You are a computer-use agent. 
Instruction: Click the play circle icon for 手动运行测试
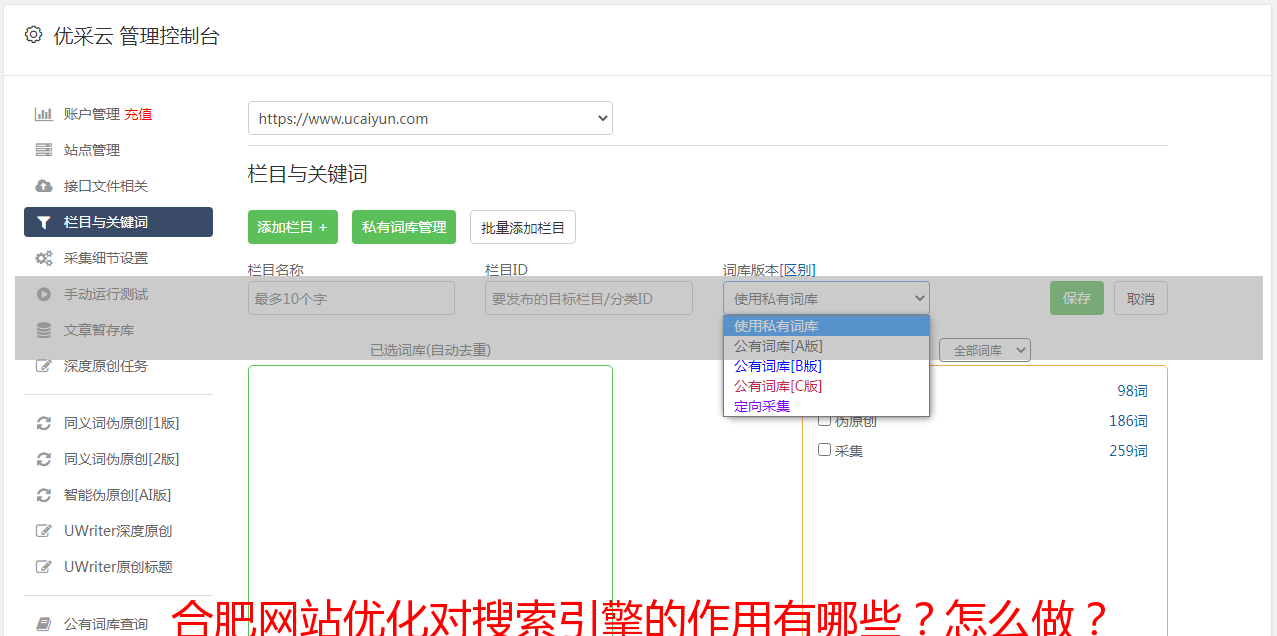[x=44, y=294]
